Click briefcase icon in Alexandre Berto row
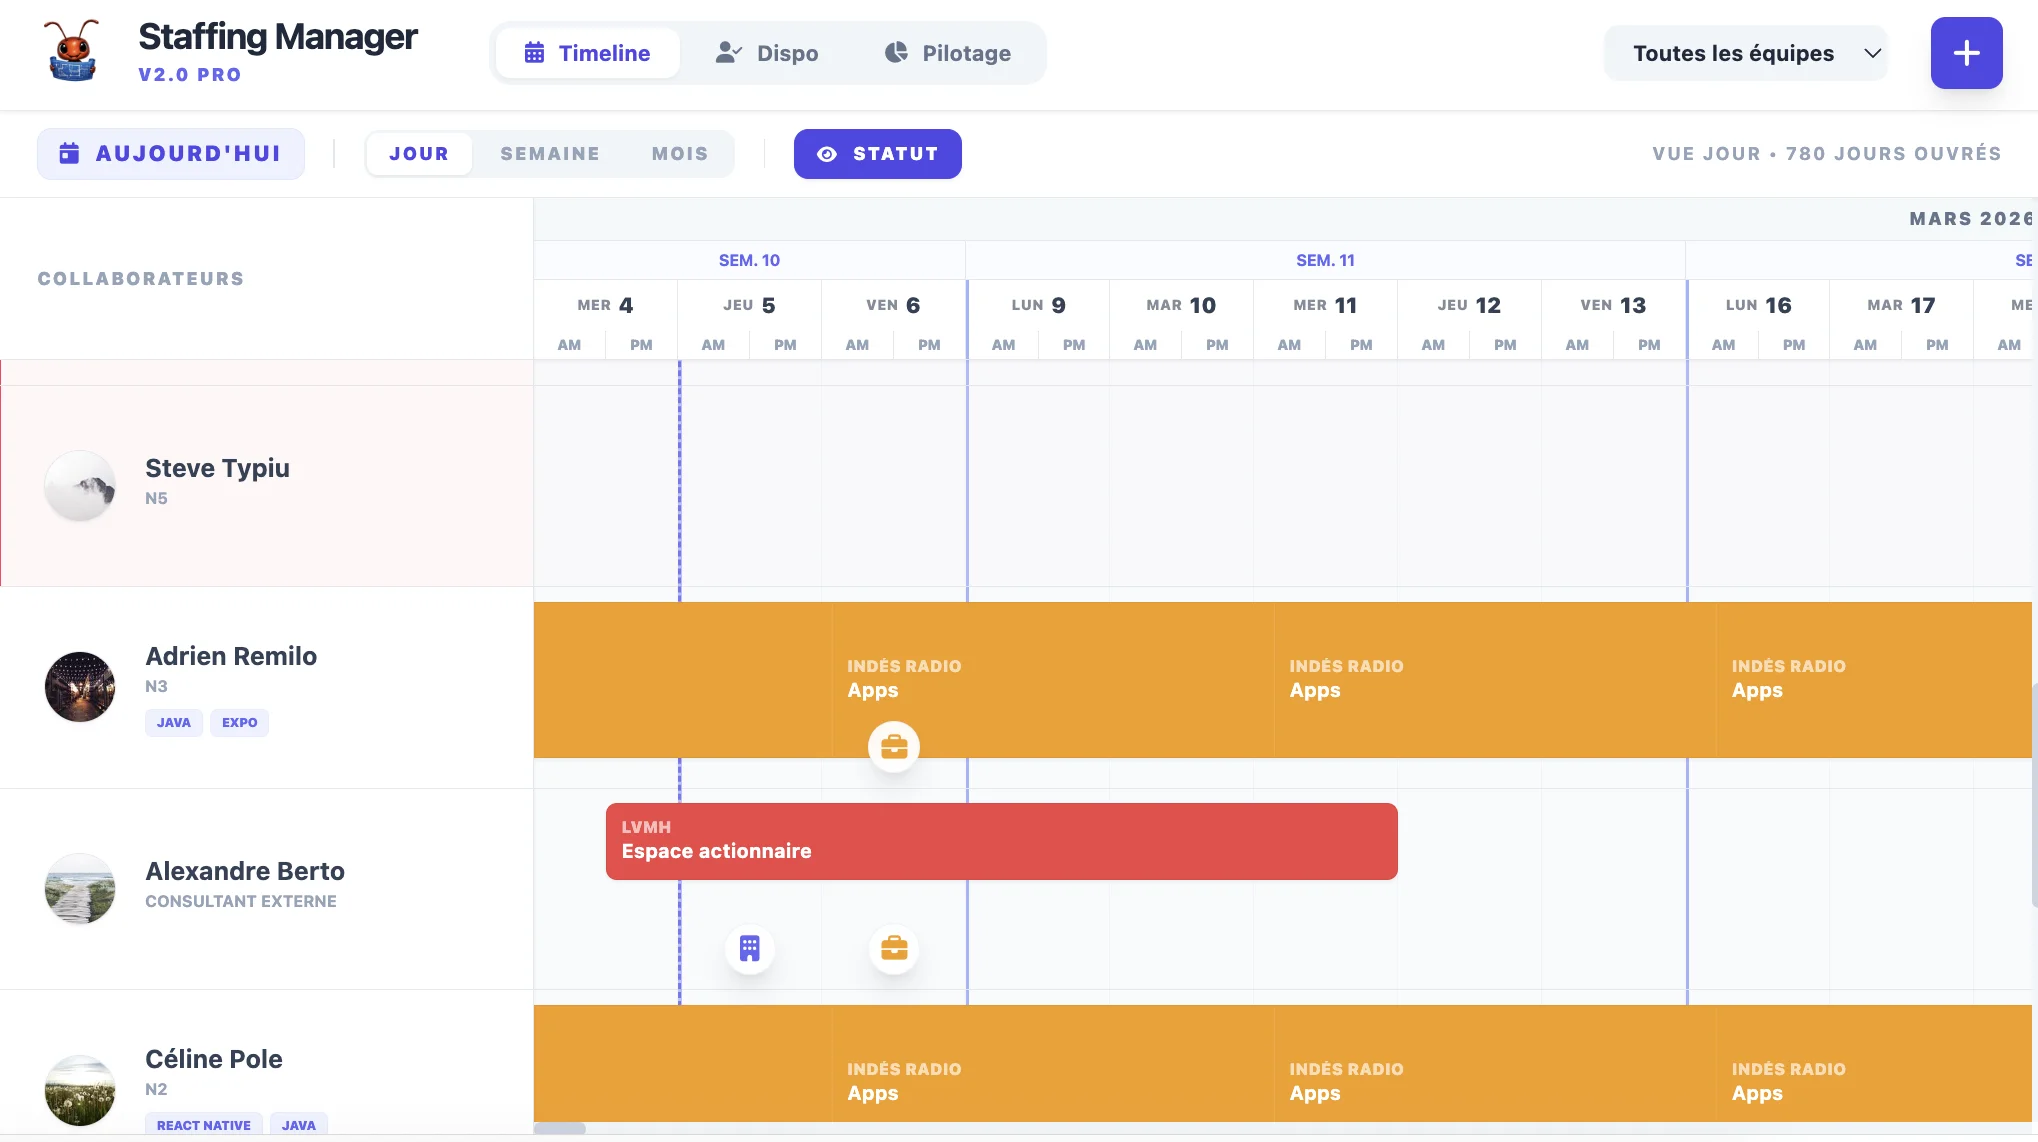Screen dimensions: 2038x1142 (x=893, y=948)
